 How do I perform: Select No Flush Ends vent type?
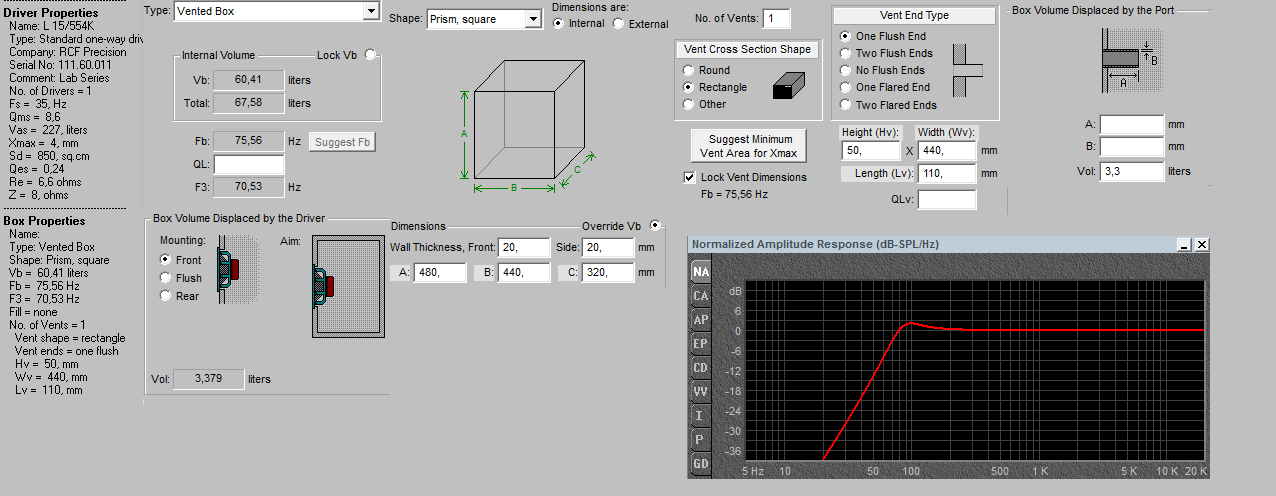coord(845,70)
